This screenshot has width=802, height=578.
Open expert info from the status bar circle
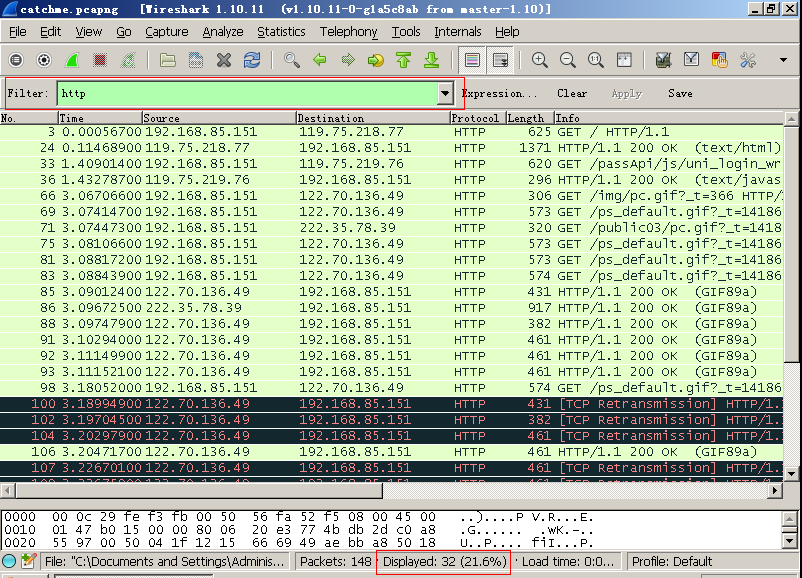click(9, 561)
